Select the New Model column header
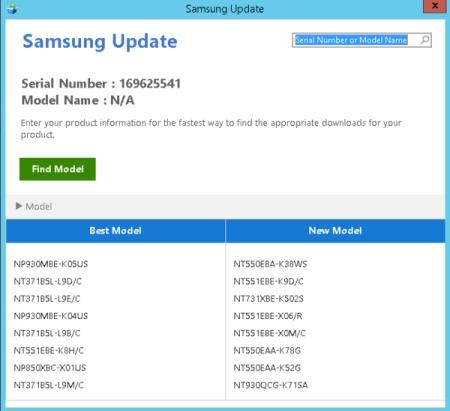 click(x=335, y=231)
